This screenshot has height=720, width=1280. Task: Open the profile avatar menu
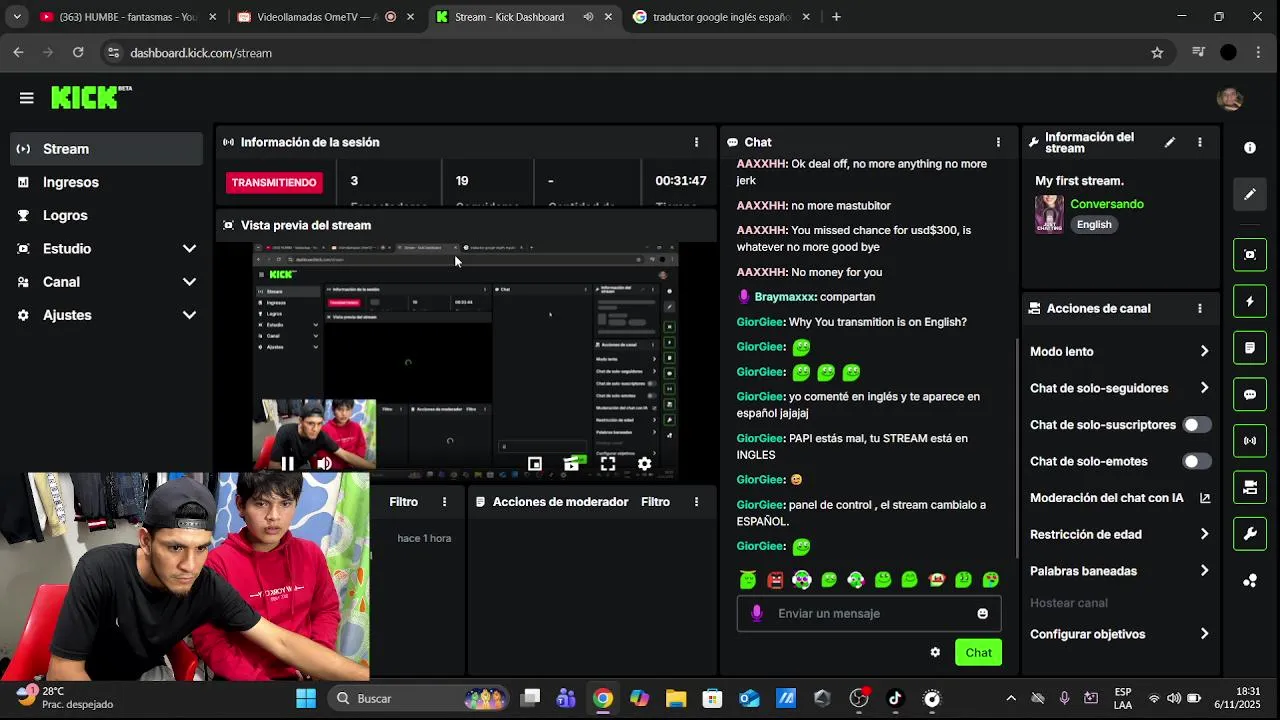point(1229,98)
